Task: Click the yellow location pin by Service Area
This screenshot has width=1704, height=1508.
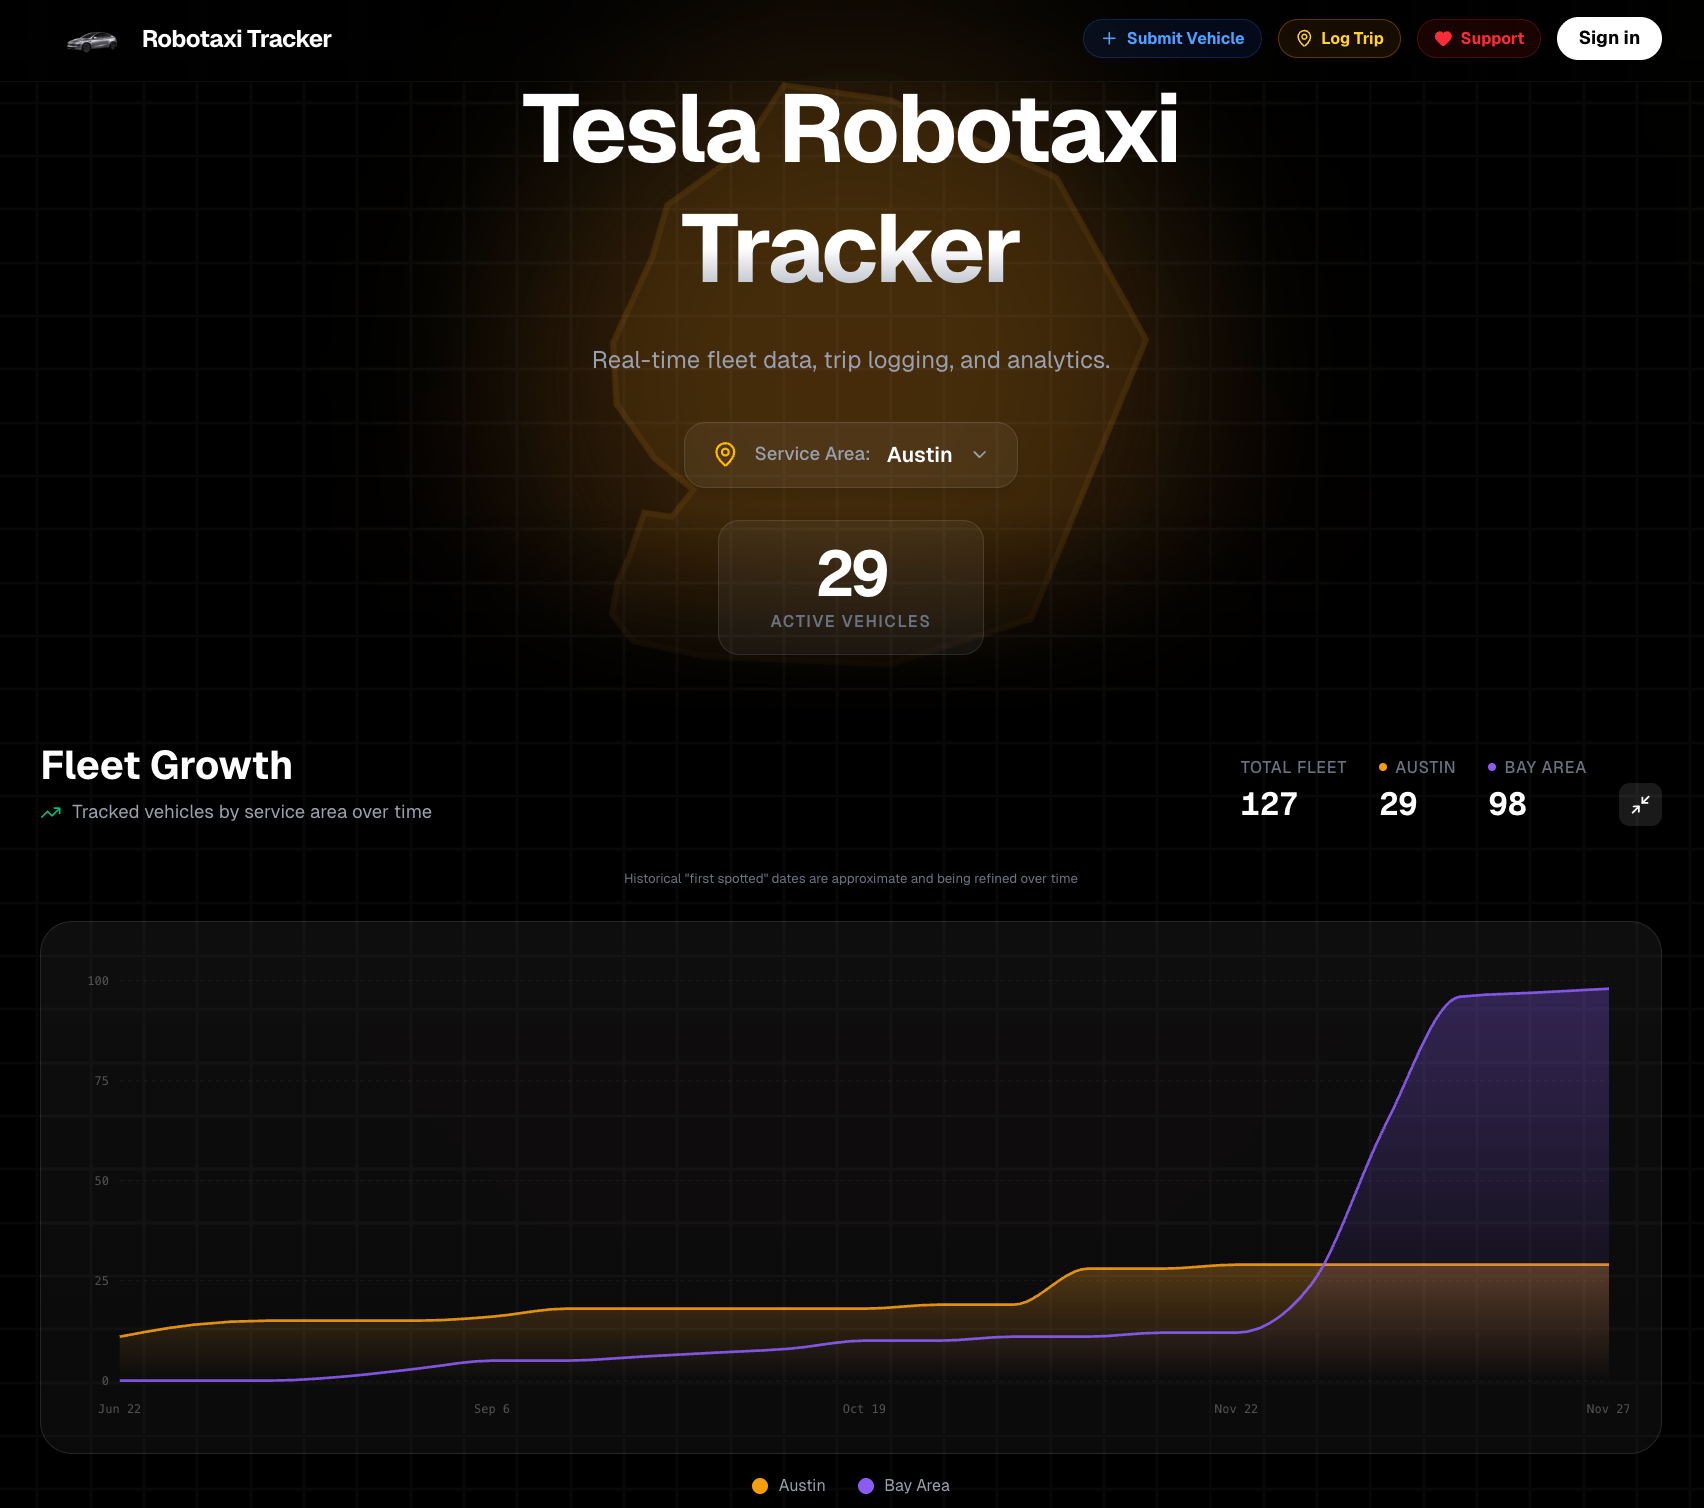Action: [x=726, y=454]
